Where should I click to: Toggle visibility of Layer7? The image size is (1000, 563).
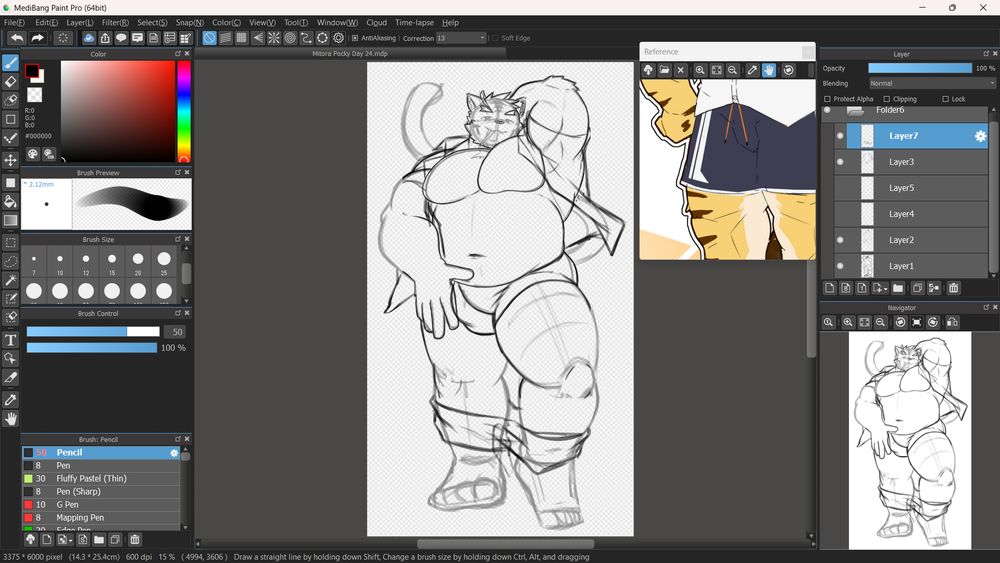click(x=840, y=136)
